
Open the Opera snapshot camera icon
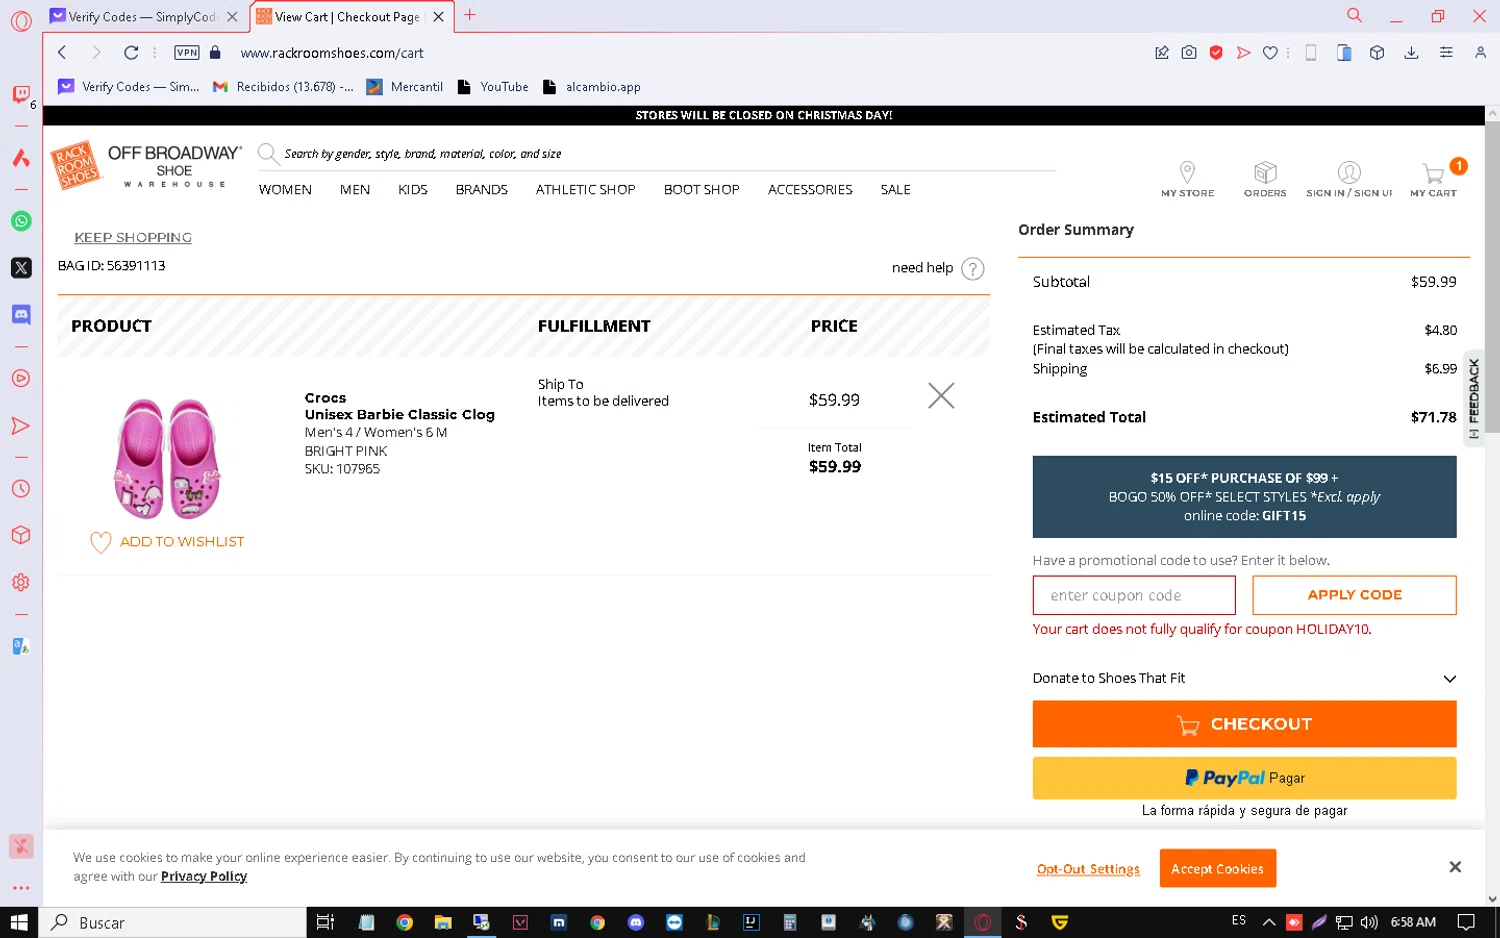[1189, 52]
